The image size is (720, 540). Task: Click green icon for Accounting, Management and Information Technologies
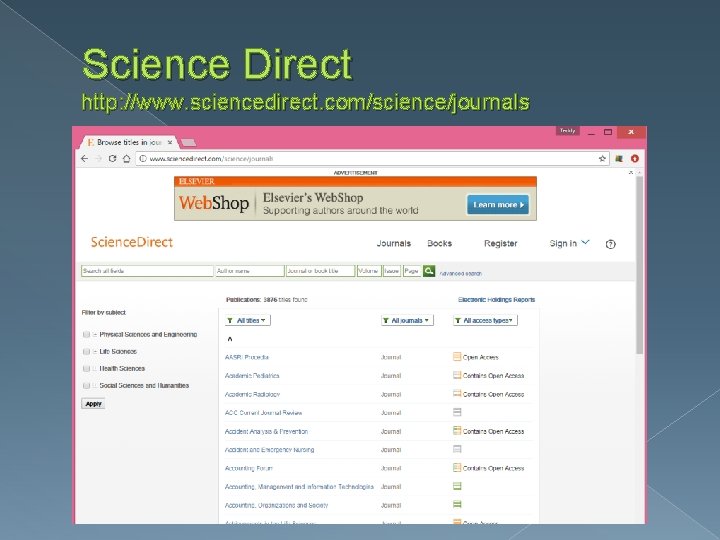click(x=457, y=486)
